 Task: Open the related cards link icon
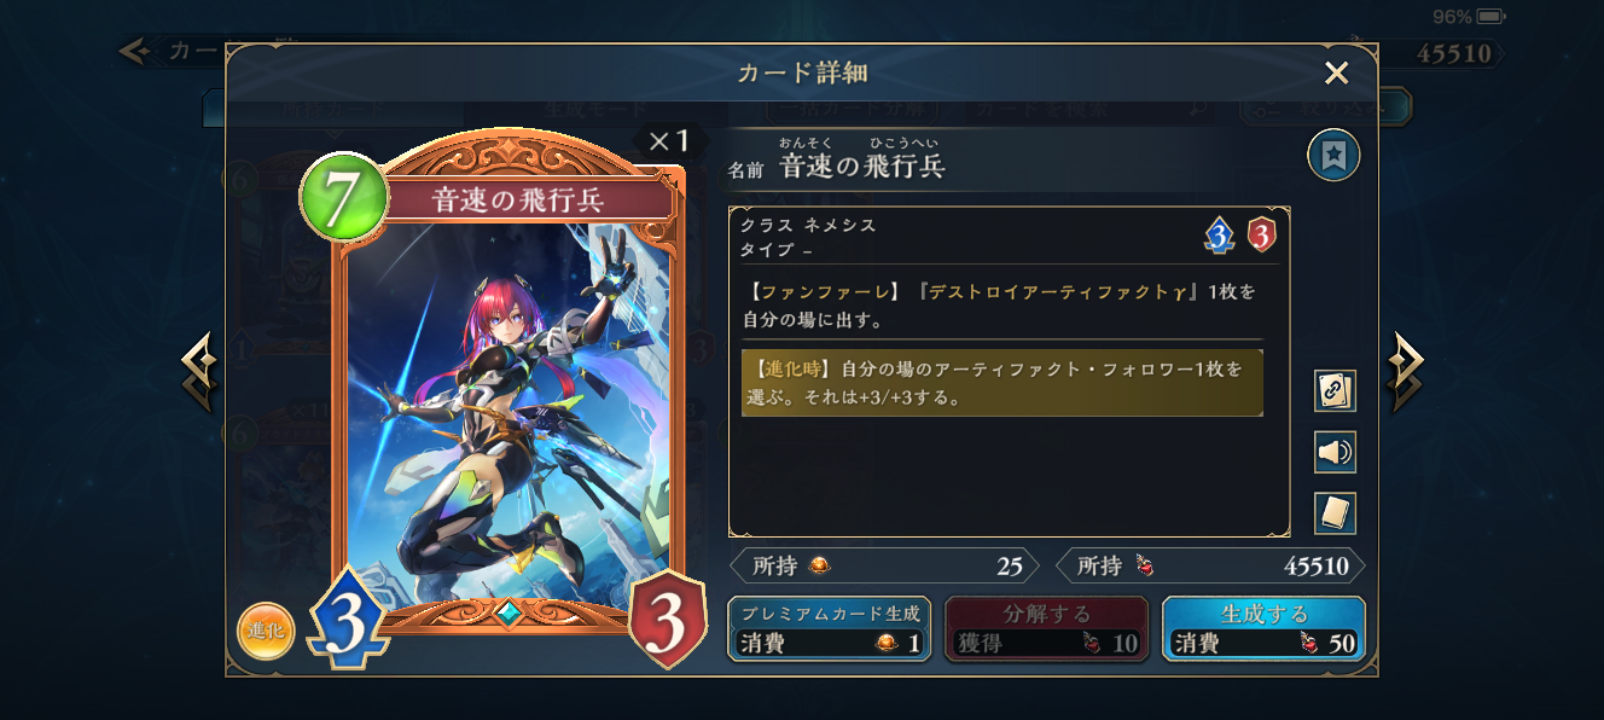point(1335,391)
